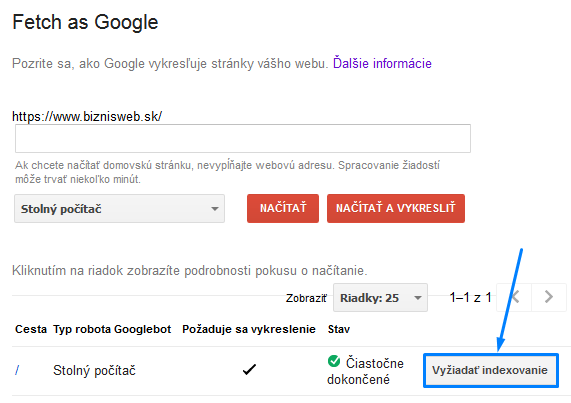The width and height of the screenshot is (571, 403).
Task: Click the Vyžiadať indexovanie button
Action: [490, 370]
